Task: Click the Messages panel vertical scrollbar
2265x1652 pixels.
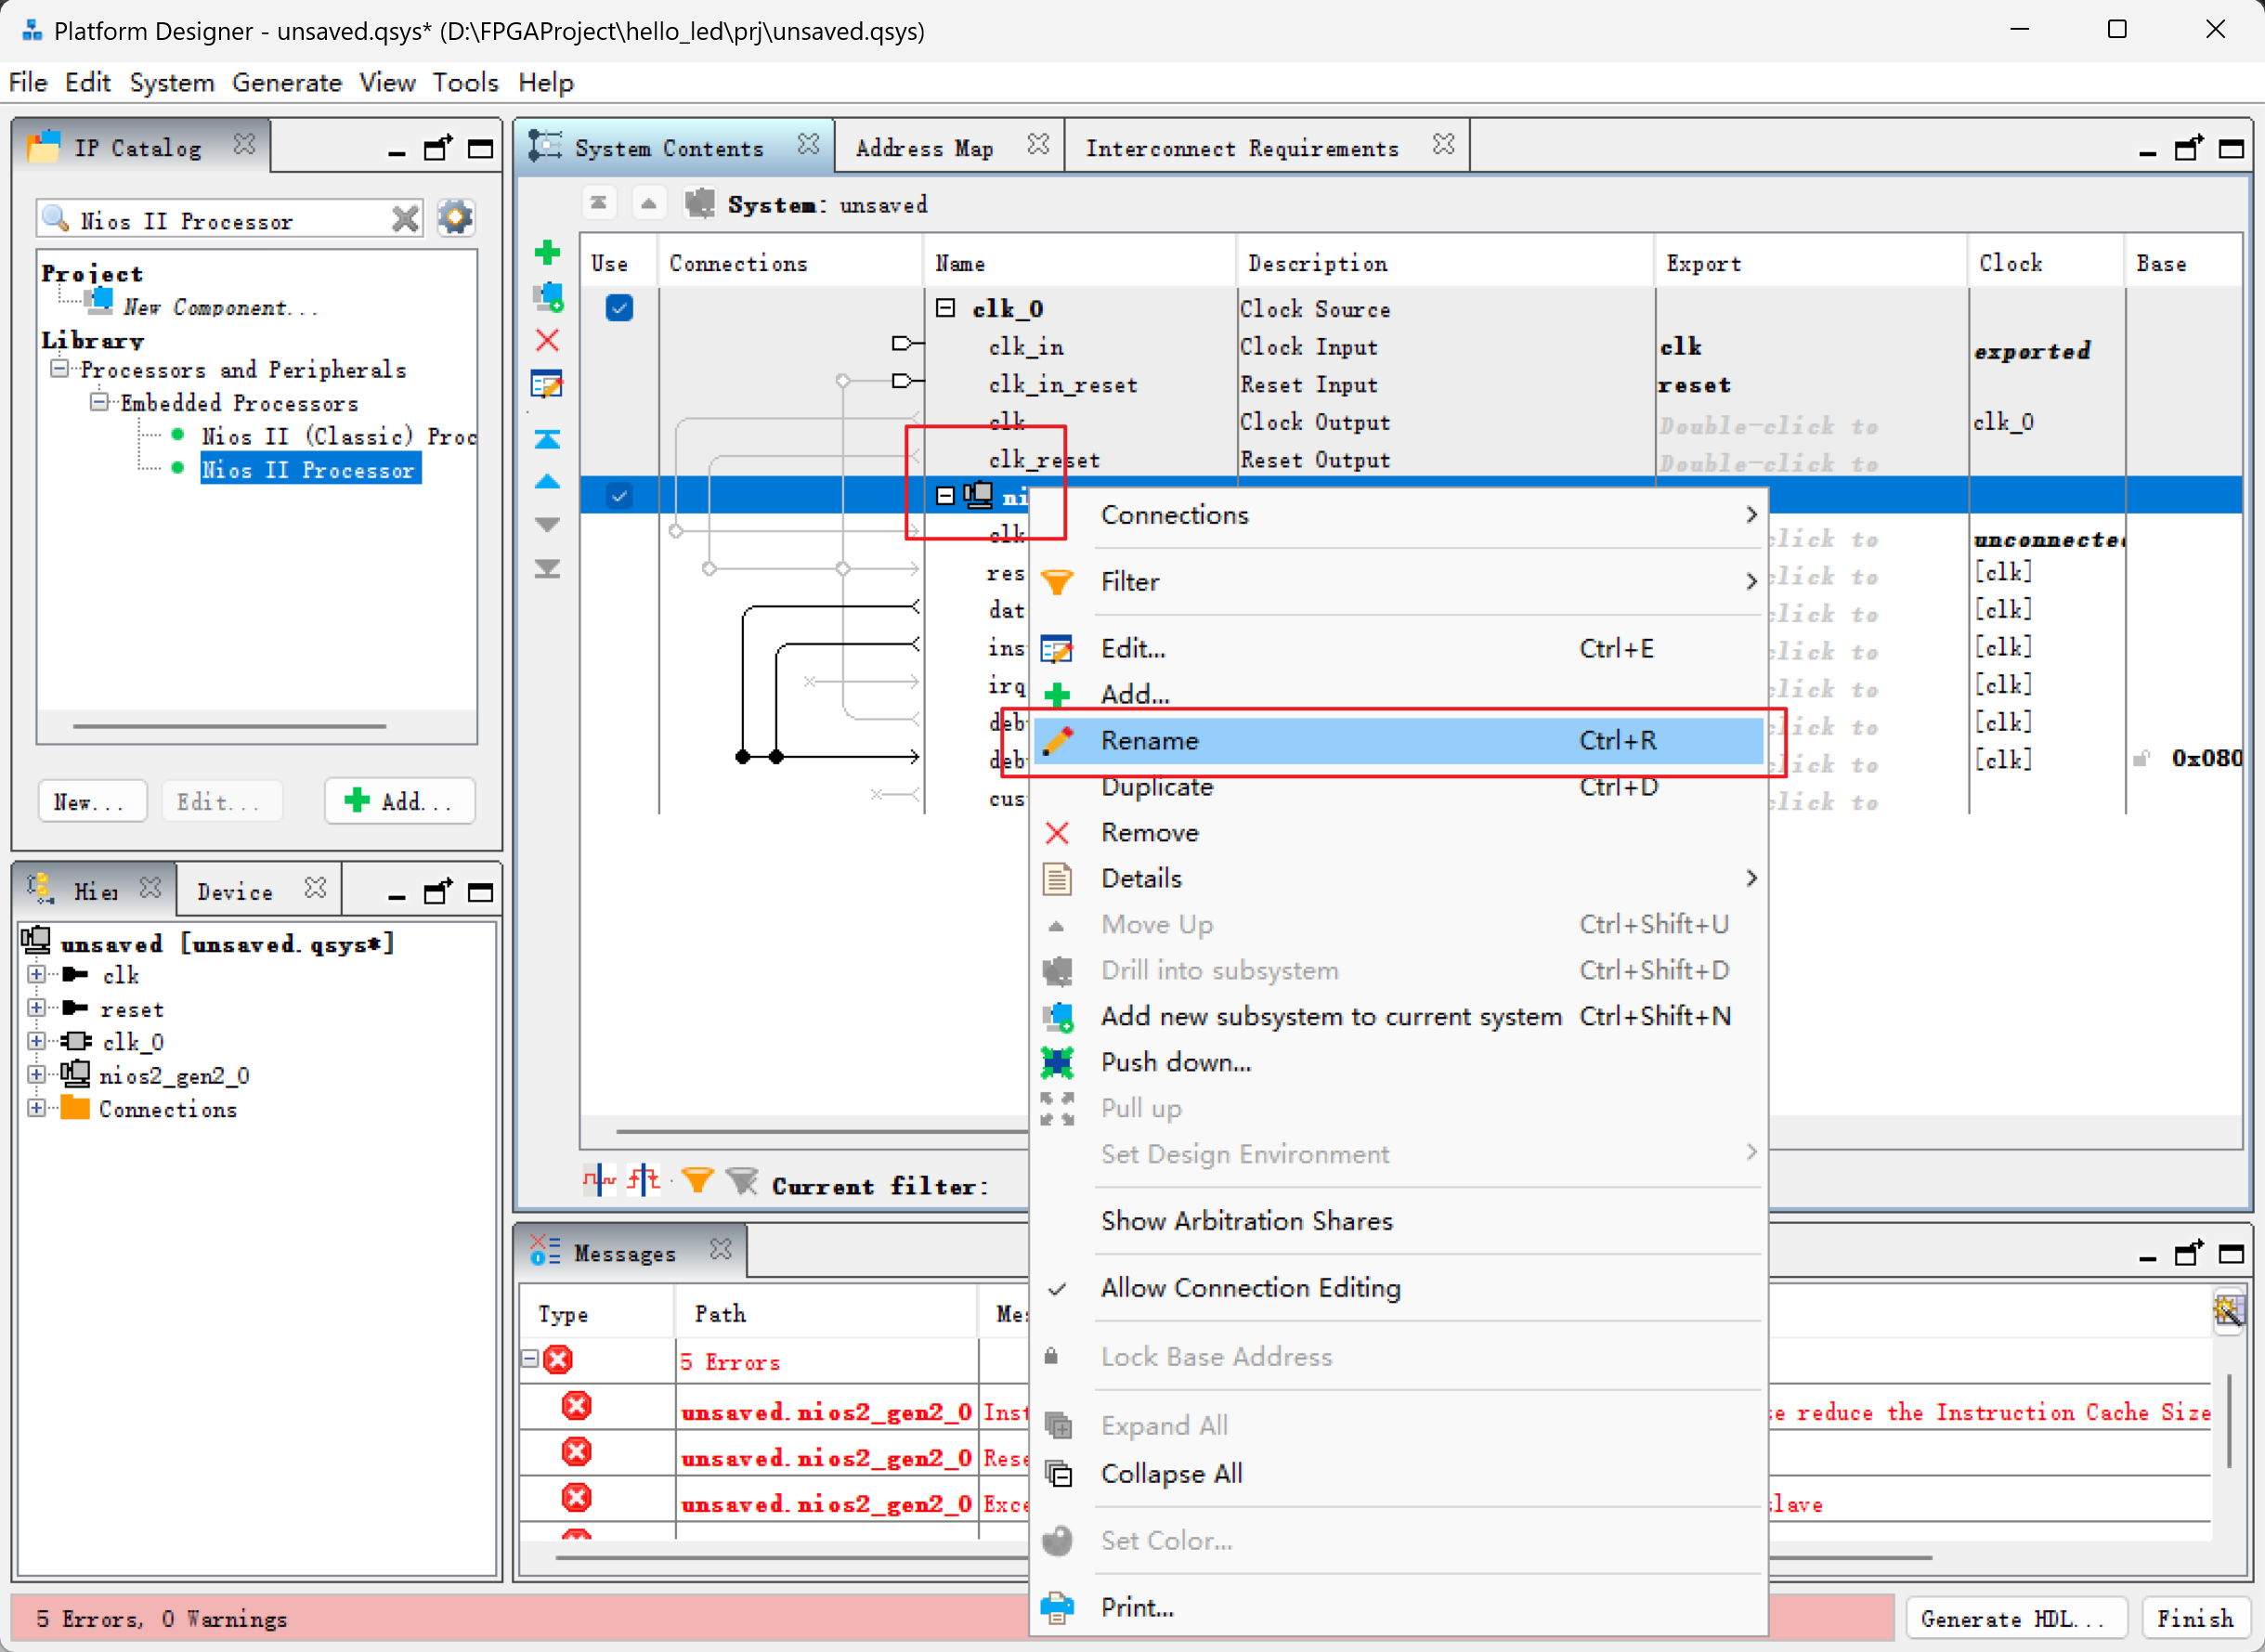Action: [2229, 1420]
